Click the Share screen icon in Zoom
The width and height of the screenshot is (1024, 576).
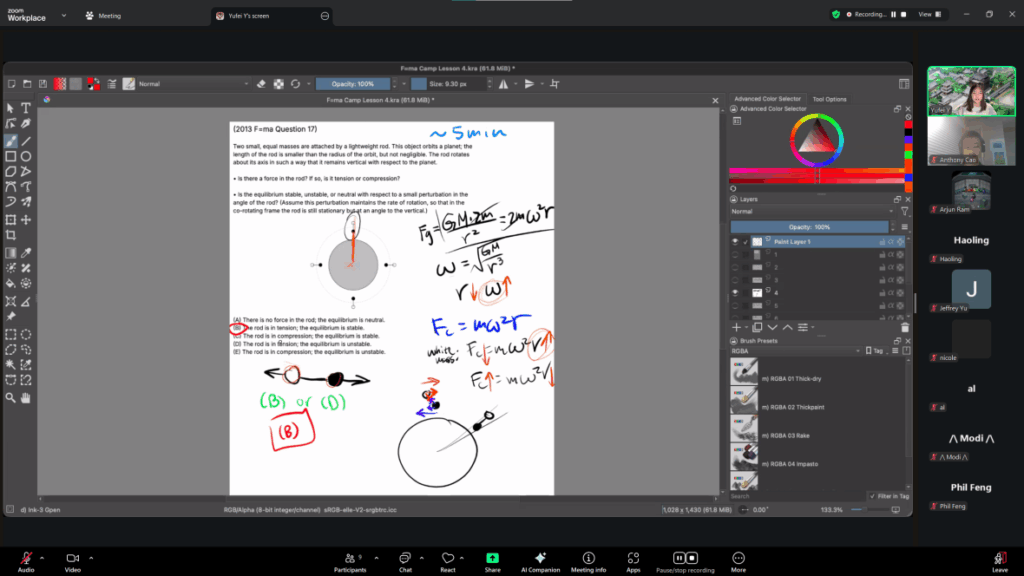point(492,558)
